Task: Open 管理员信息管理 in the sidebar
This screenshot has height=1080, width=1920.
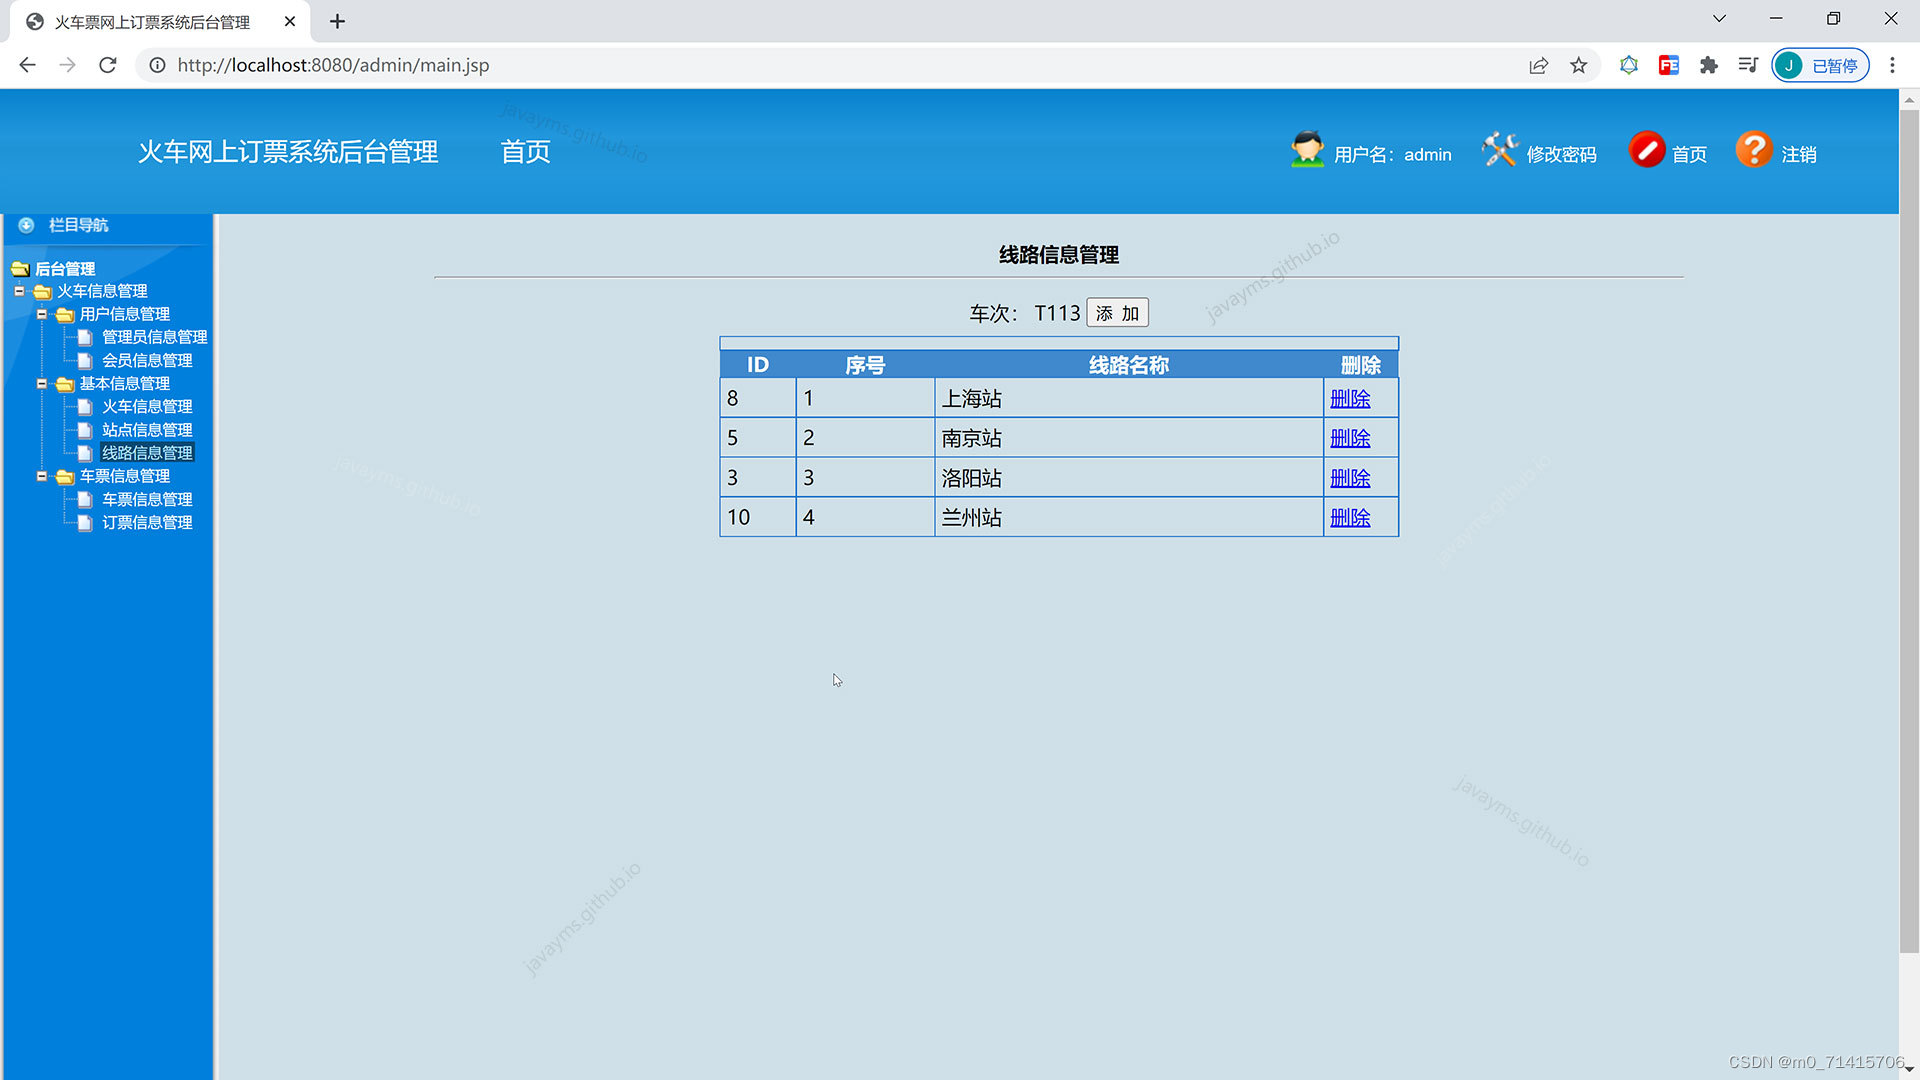Action: tap(155, 337)
